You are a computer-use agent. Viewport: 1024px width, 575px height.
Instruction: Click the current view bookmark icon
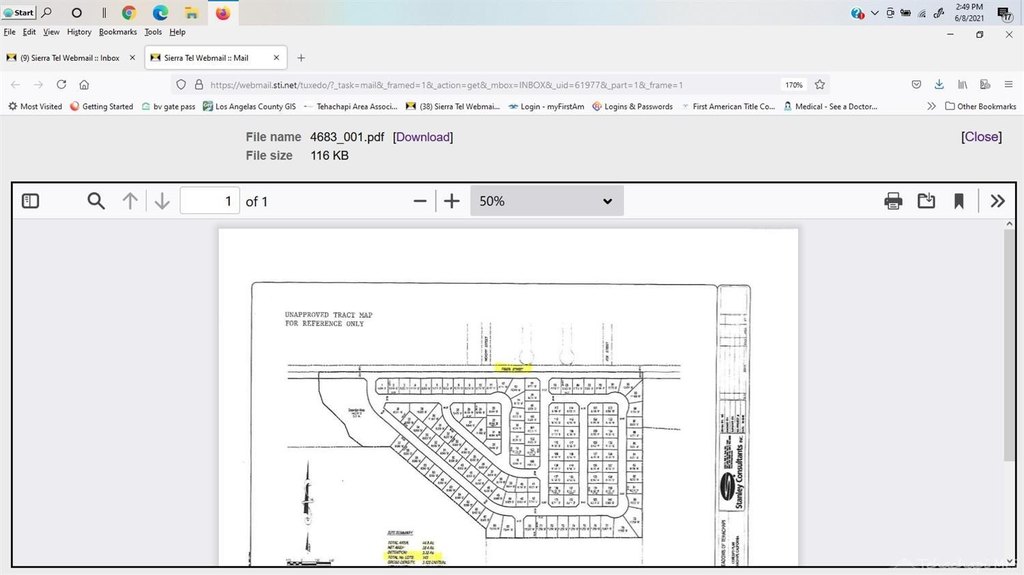click(958, 201)
